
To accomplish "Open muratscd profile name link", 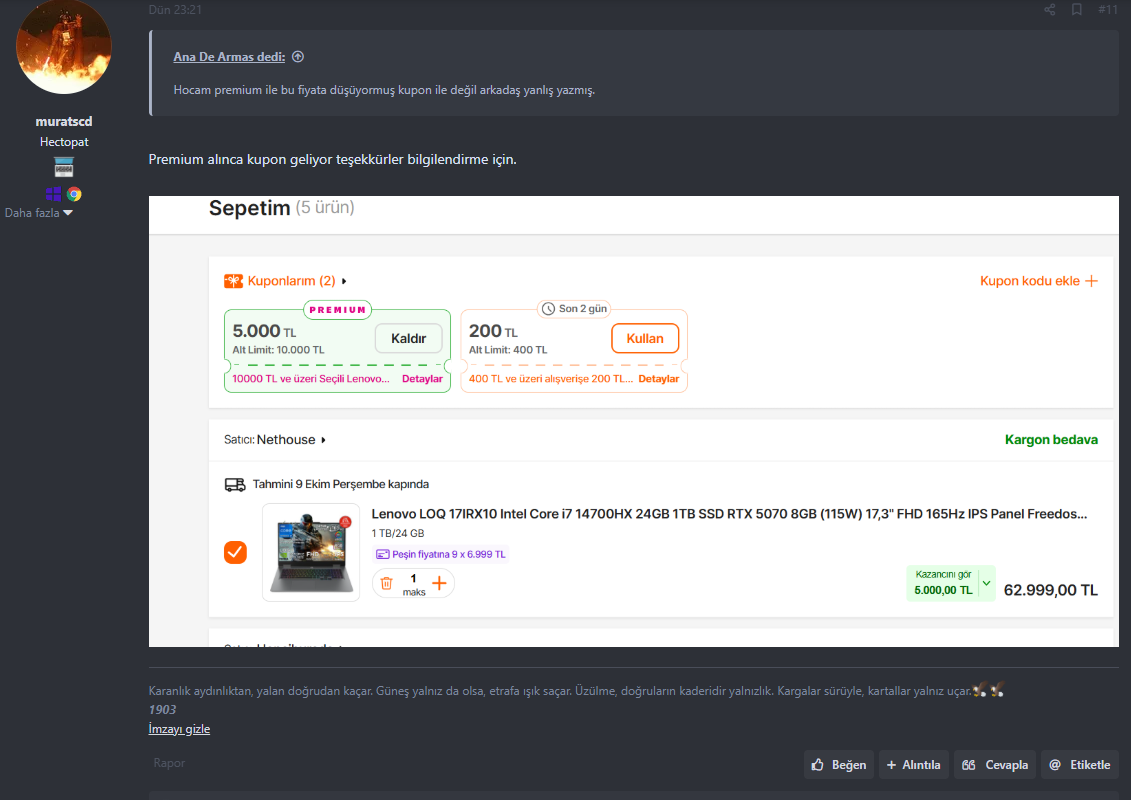I will (63, 121).
